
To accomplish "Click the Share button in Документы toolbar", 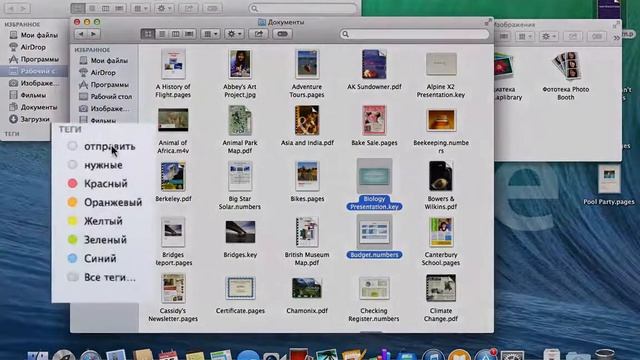I will click(258, 34).
